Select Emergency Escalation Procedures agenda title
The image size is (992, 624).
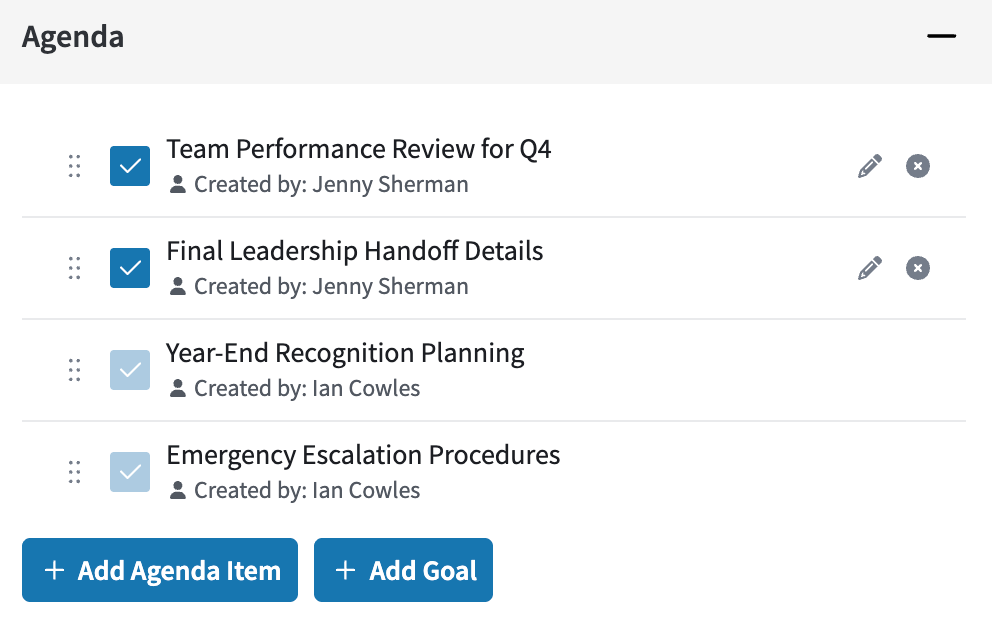point(363,455)
